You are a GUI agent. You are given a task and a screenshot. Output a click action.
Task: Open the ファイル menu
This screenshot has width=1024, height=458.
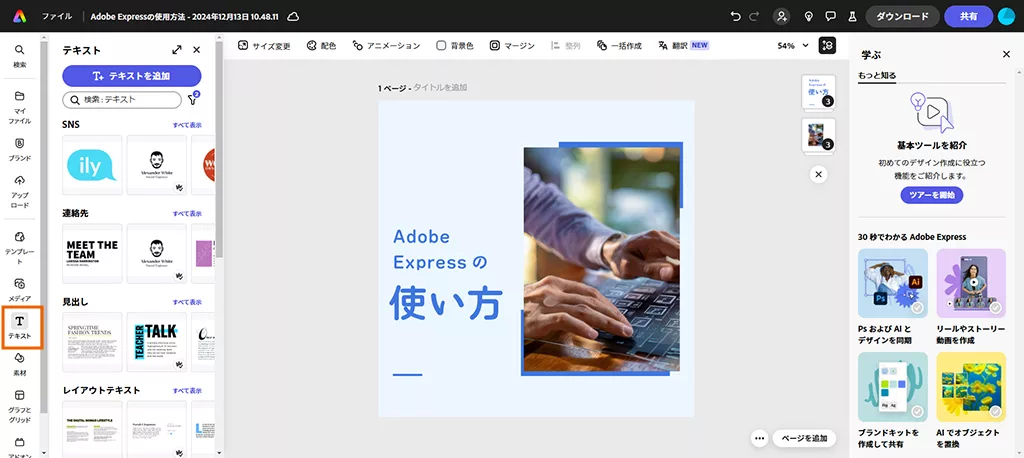click(x=57, y=16)
